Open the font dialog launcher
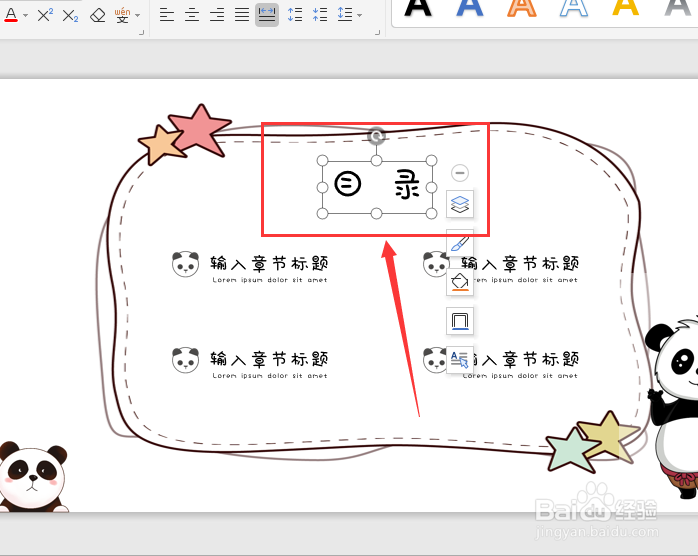Screen dimensions: 698x556 (142, 32)
